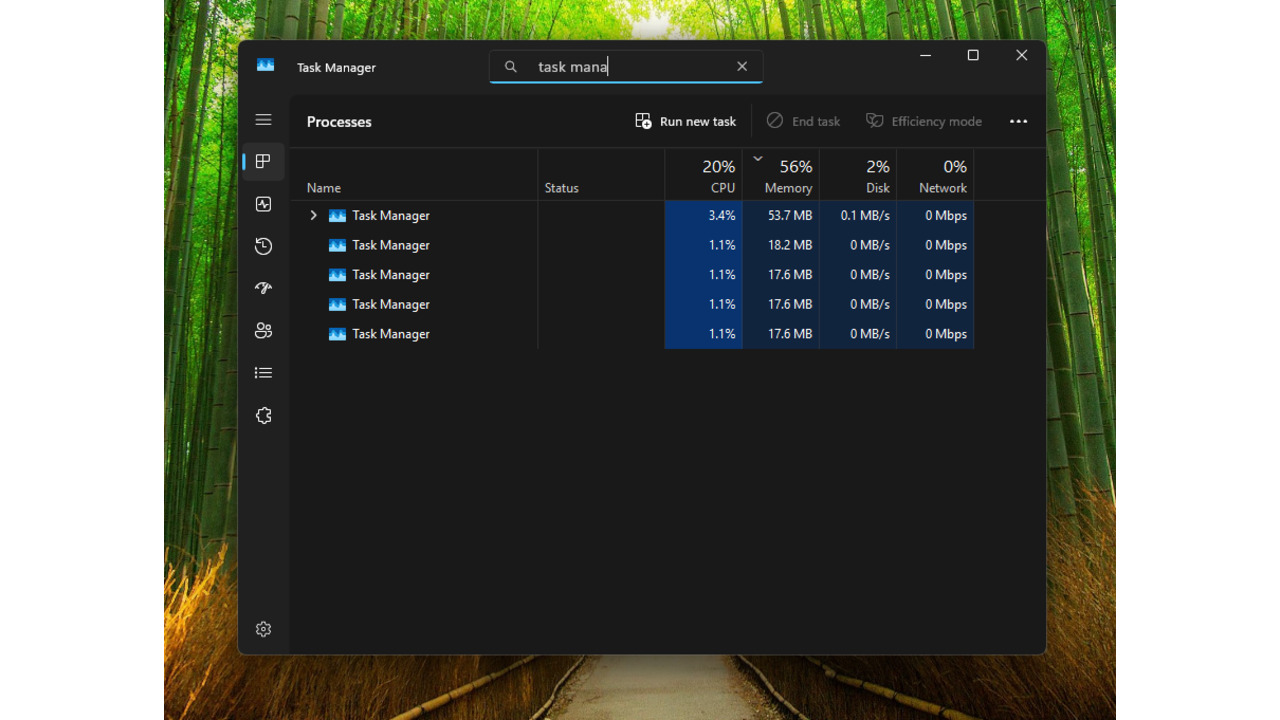Open the Startup apps page icon
The image size is (1280, 720).
tap(263, 288)
